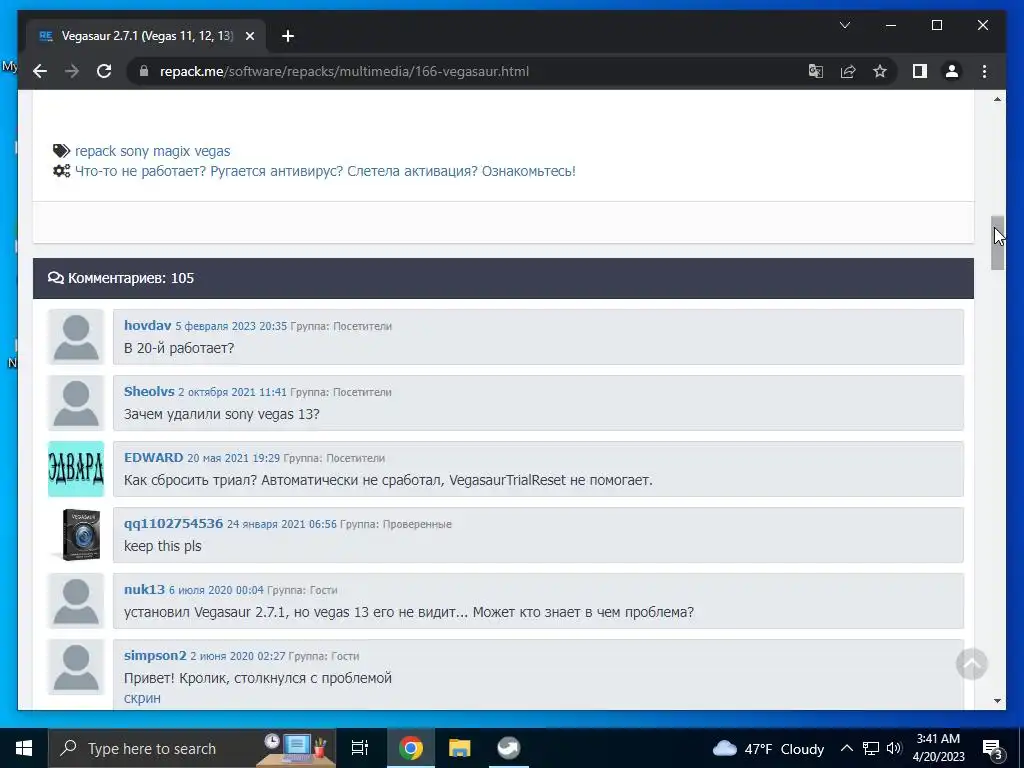
Task: Click the taskbar search box
Action: coord(192,748)
